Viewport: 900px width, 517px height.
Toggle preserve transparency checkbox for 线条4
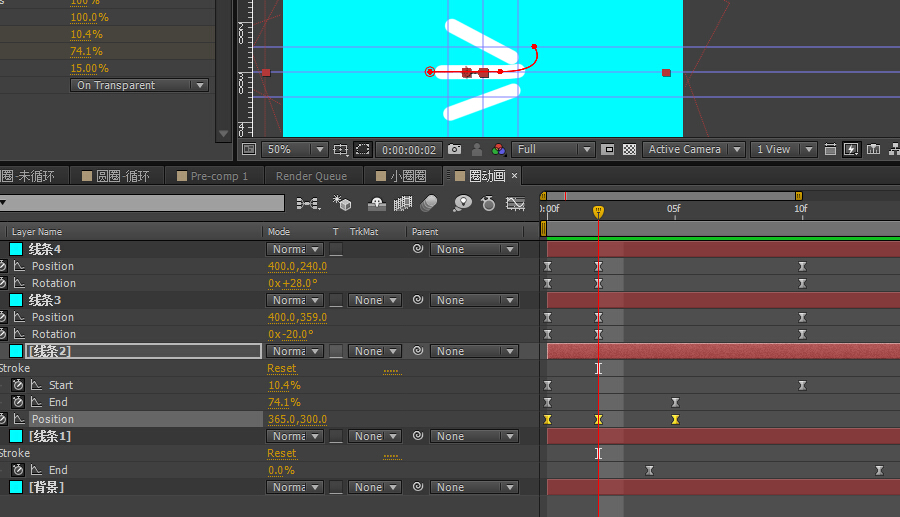tap(336, 249)
